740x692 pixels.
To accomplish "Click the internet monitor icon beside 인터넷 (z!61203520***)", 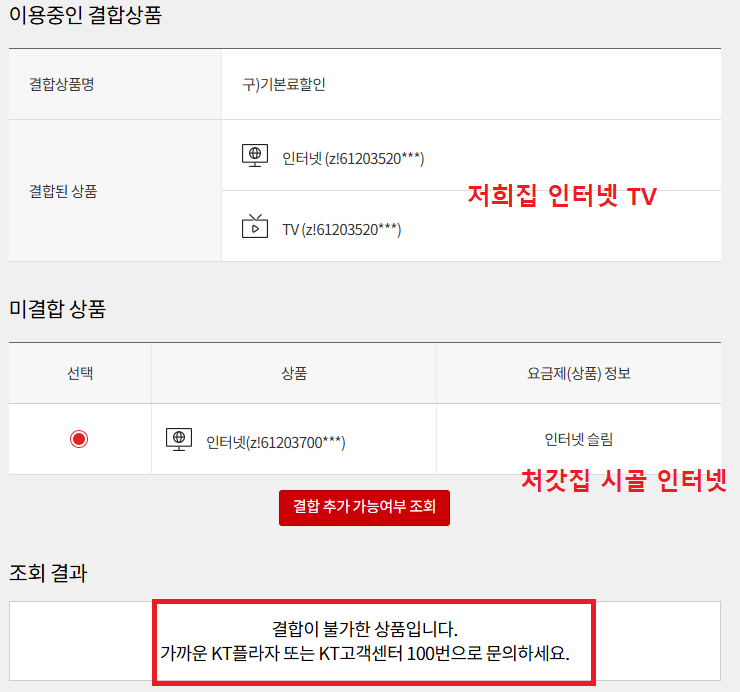I will 255,156.
